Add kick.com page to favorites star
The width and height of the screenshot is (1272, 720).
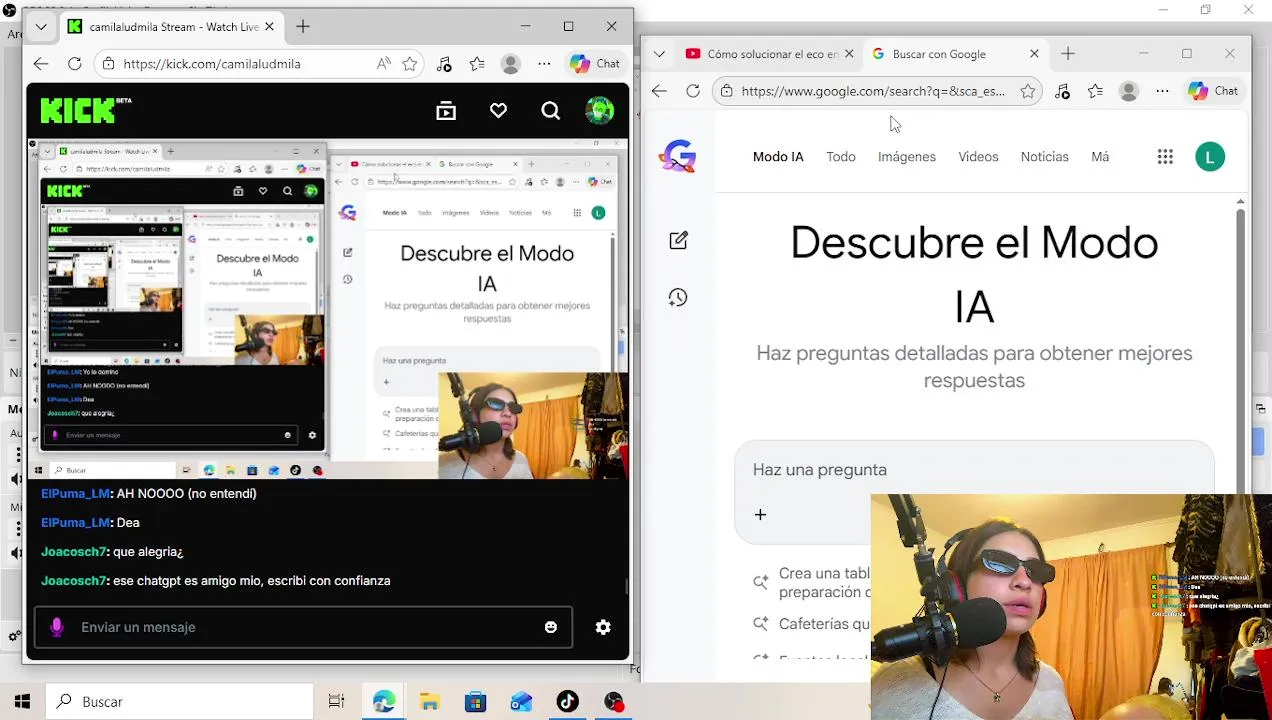[410, 64]
